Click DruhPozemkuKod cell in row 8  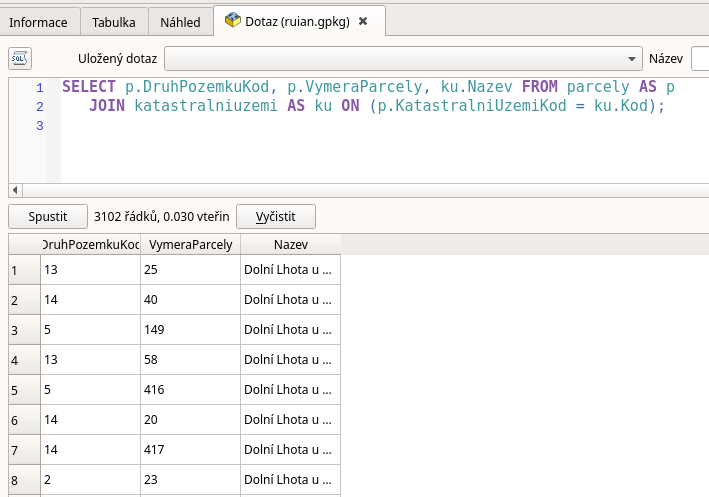point(90,480)
